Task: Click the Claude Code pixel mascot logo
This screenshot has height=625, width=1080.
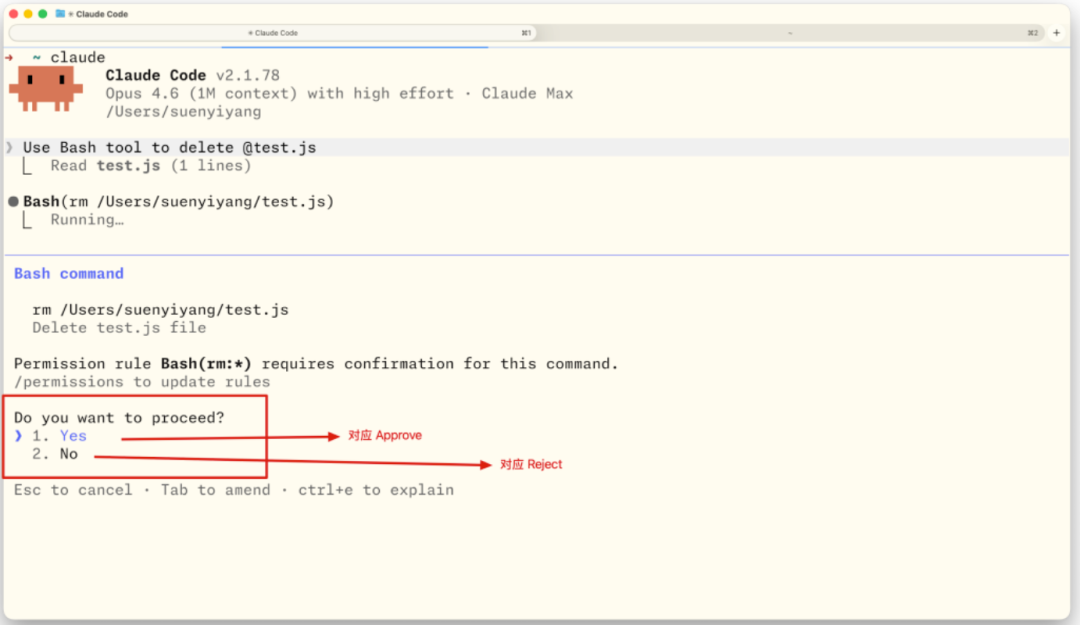Action: point(45,88)
